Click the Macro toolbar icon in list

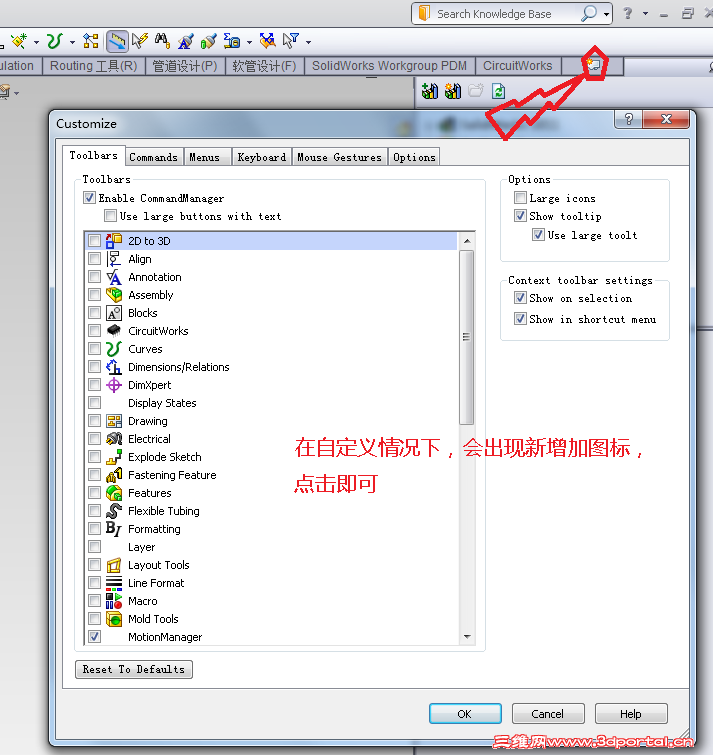tap(114, 601)
